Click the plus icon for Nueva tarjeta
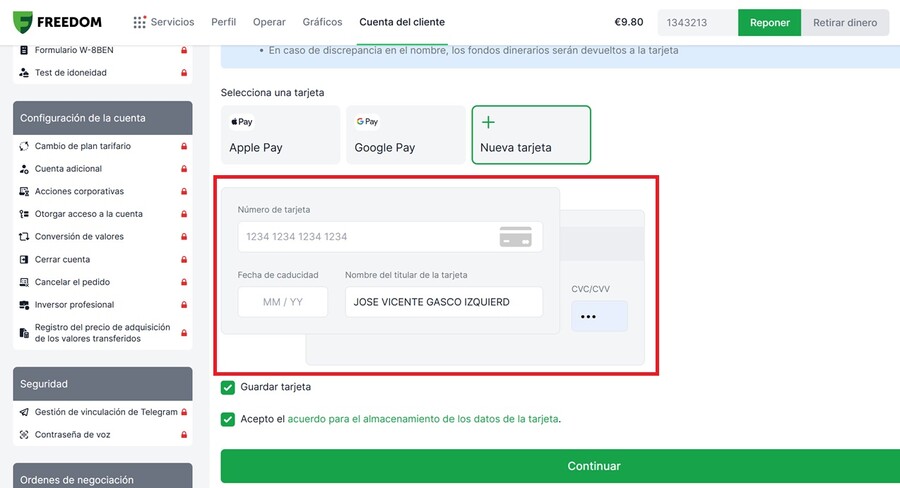The height and width of the screenshot is (488, 900). pos(488,122)
